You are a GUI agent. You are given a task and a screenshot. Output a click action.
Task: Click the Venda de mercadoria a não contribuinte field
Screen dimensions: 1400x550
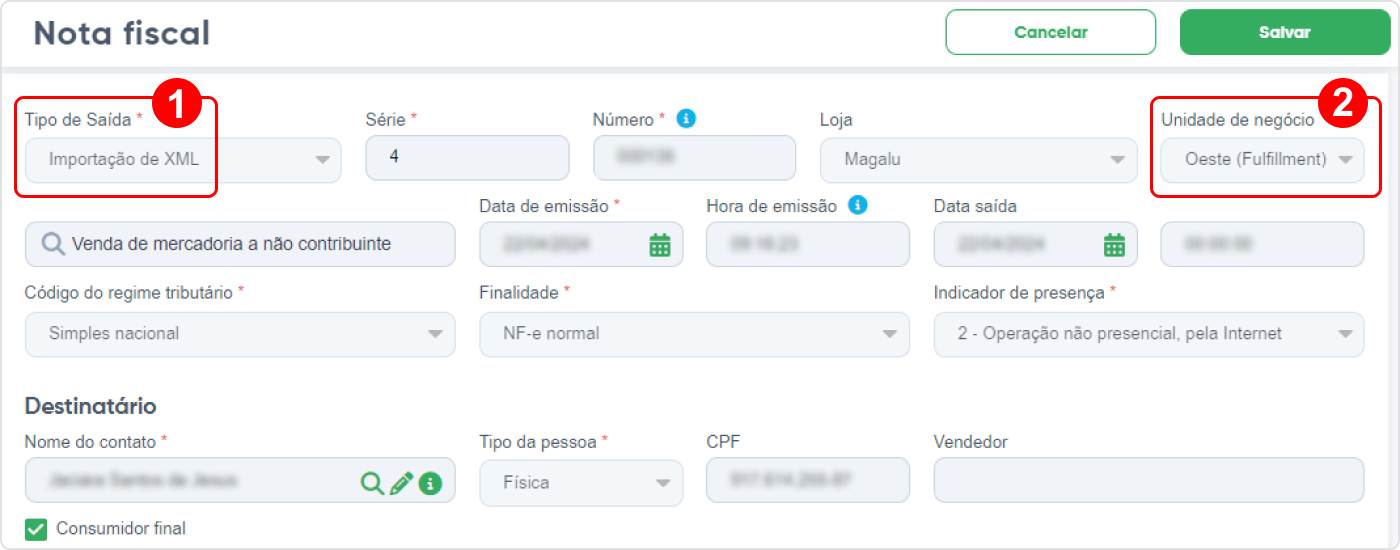pos(240,244)
